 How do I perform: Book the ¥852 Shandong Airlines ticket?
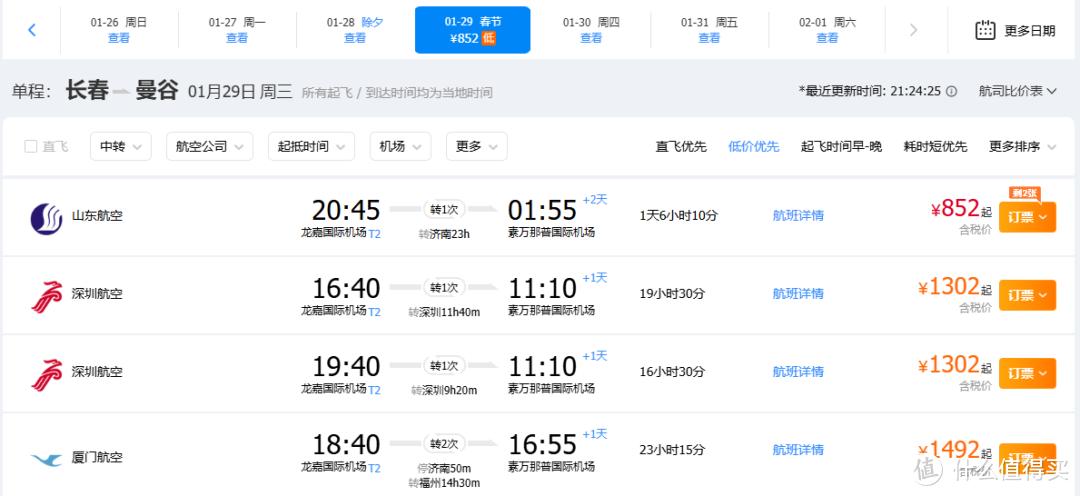point(1027,217)
